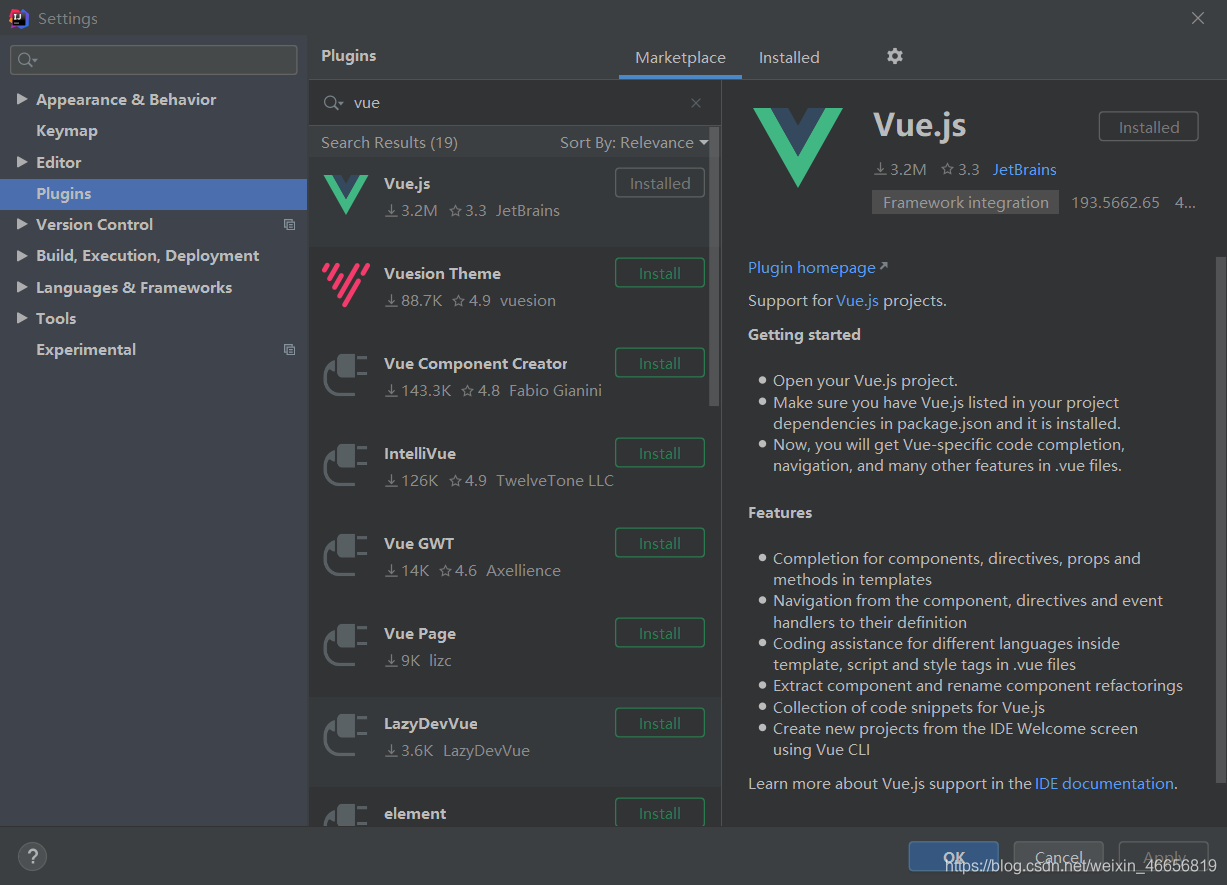Select the LazyDevVue plugin title

tap(431, 724)
